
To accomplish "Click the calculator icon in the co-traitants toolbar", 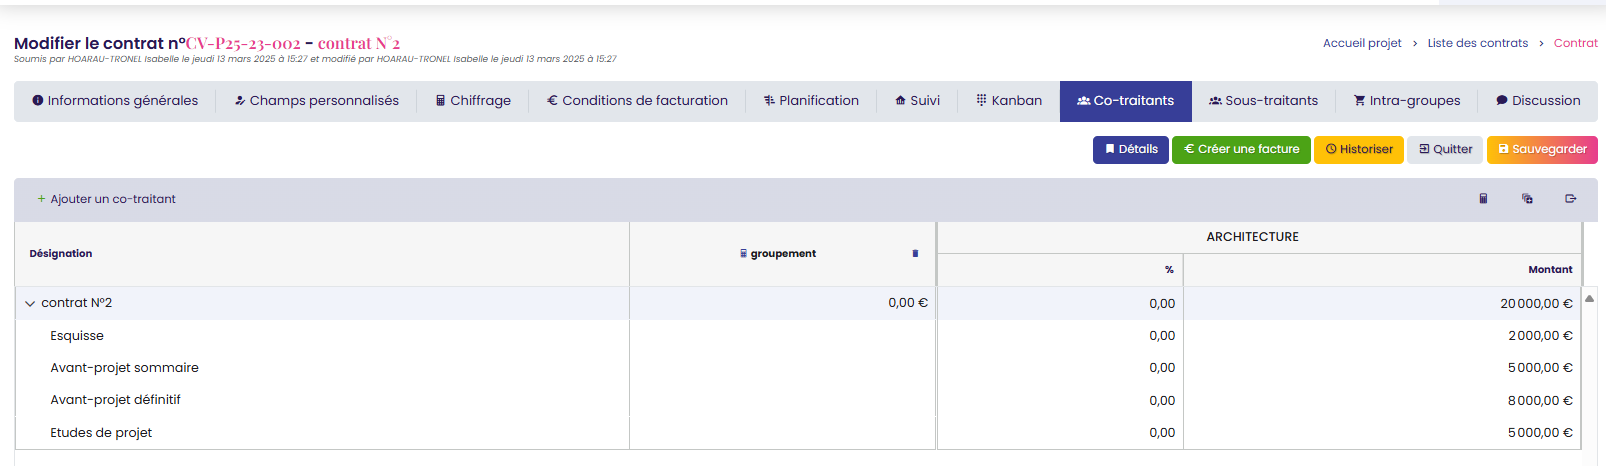I will (1483, 199).
